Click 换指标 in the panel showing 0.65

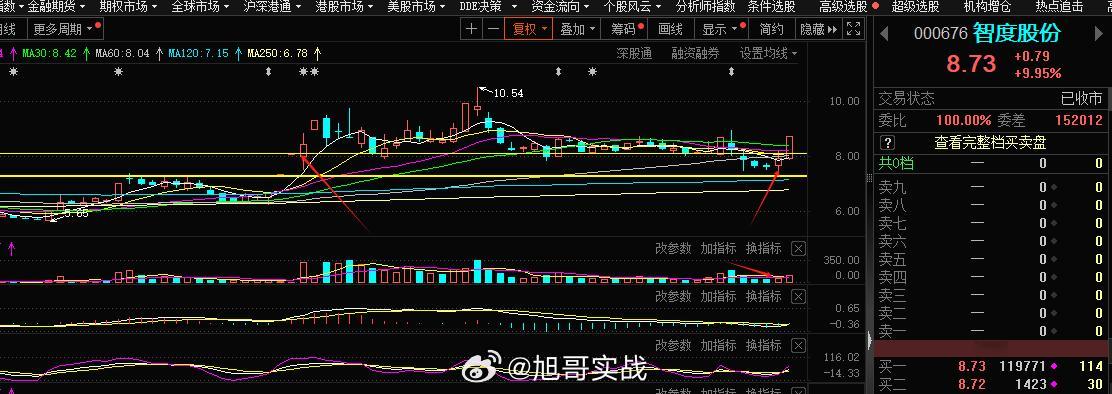click(x=764, y=297)
